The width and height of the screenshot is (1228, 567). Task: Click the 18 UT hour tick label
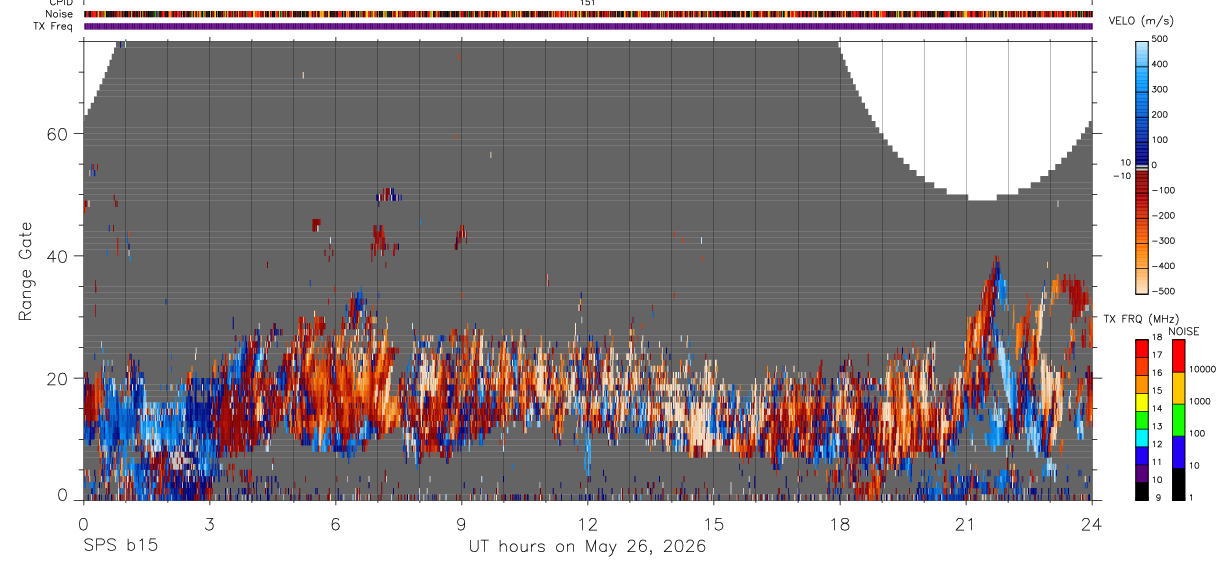tap(840, 523)
